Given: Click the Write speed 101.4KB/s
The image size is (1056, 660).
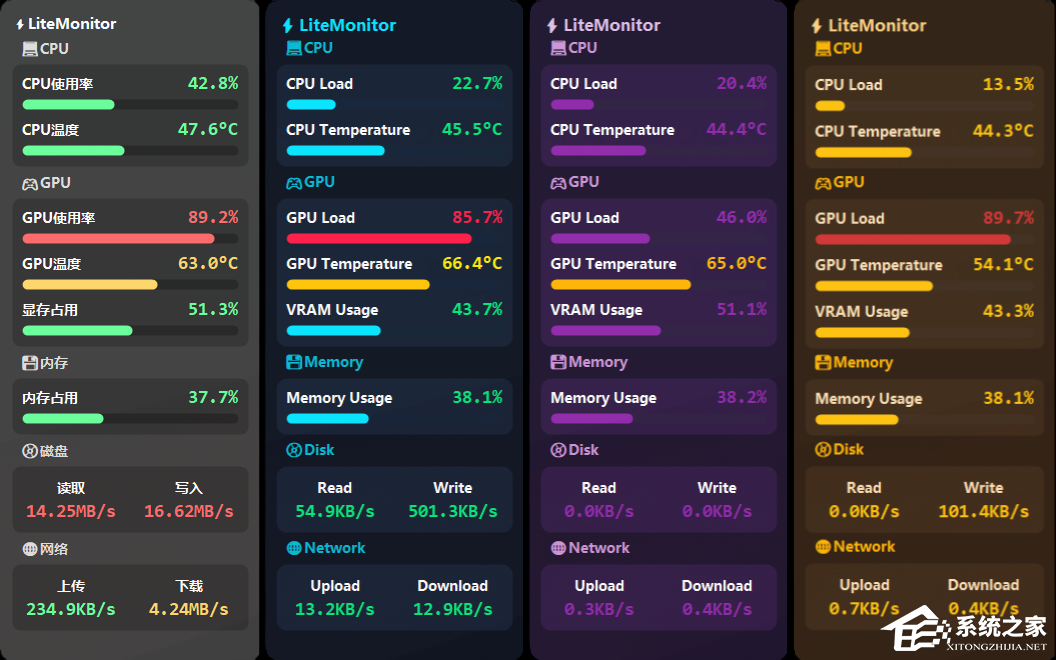Looking at the screenshot, I should pos(983,511).
